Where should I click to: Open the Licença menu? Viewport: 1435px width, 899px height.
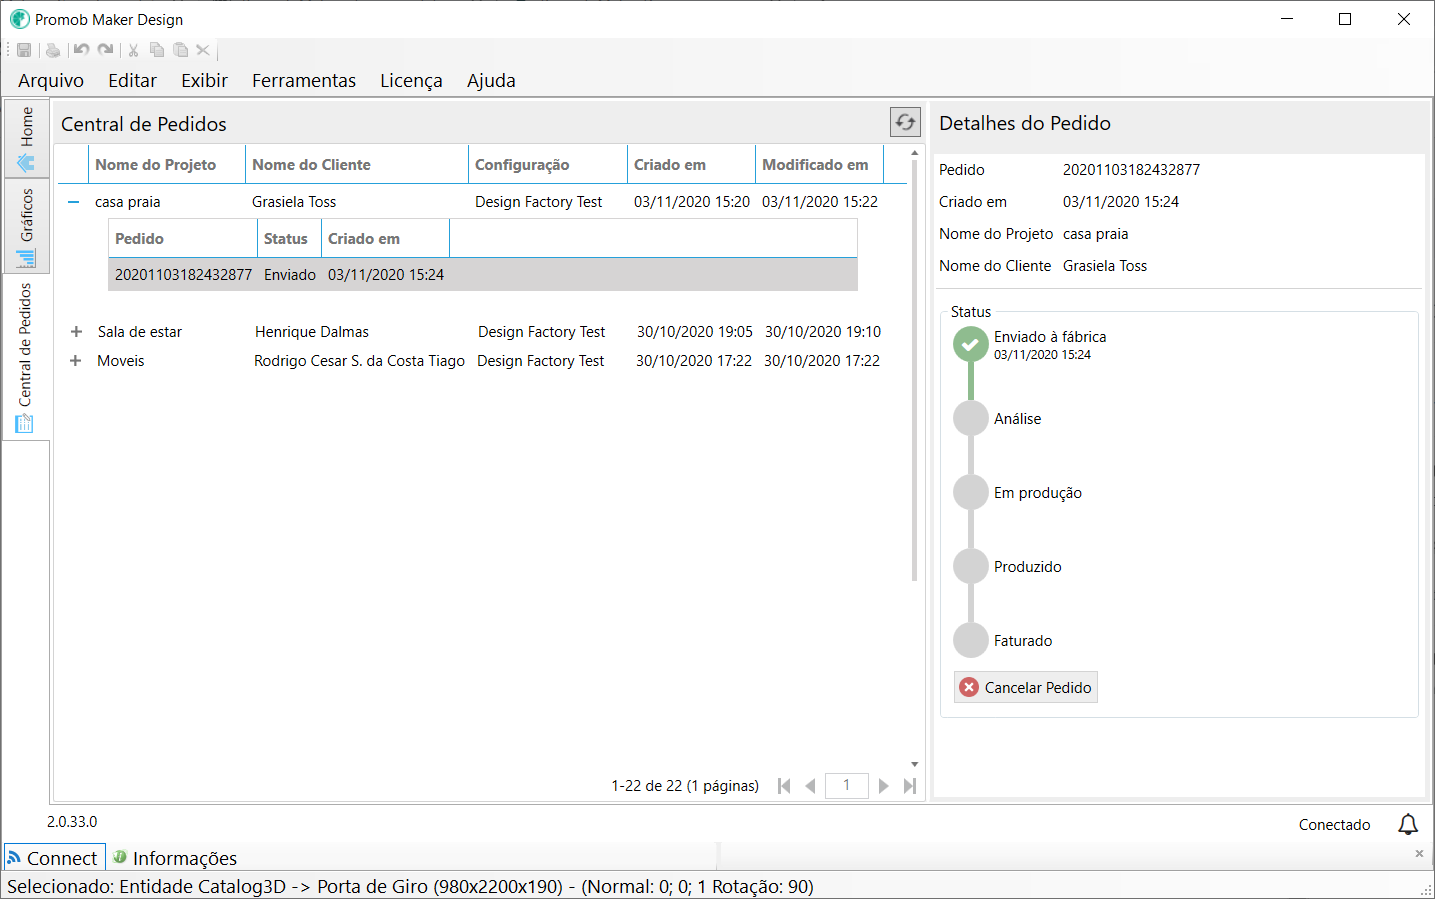point(411,80)
